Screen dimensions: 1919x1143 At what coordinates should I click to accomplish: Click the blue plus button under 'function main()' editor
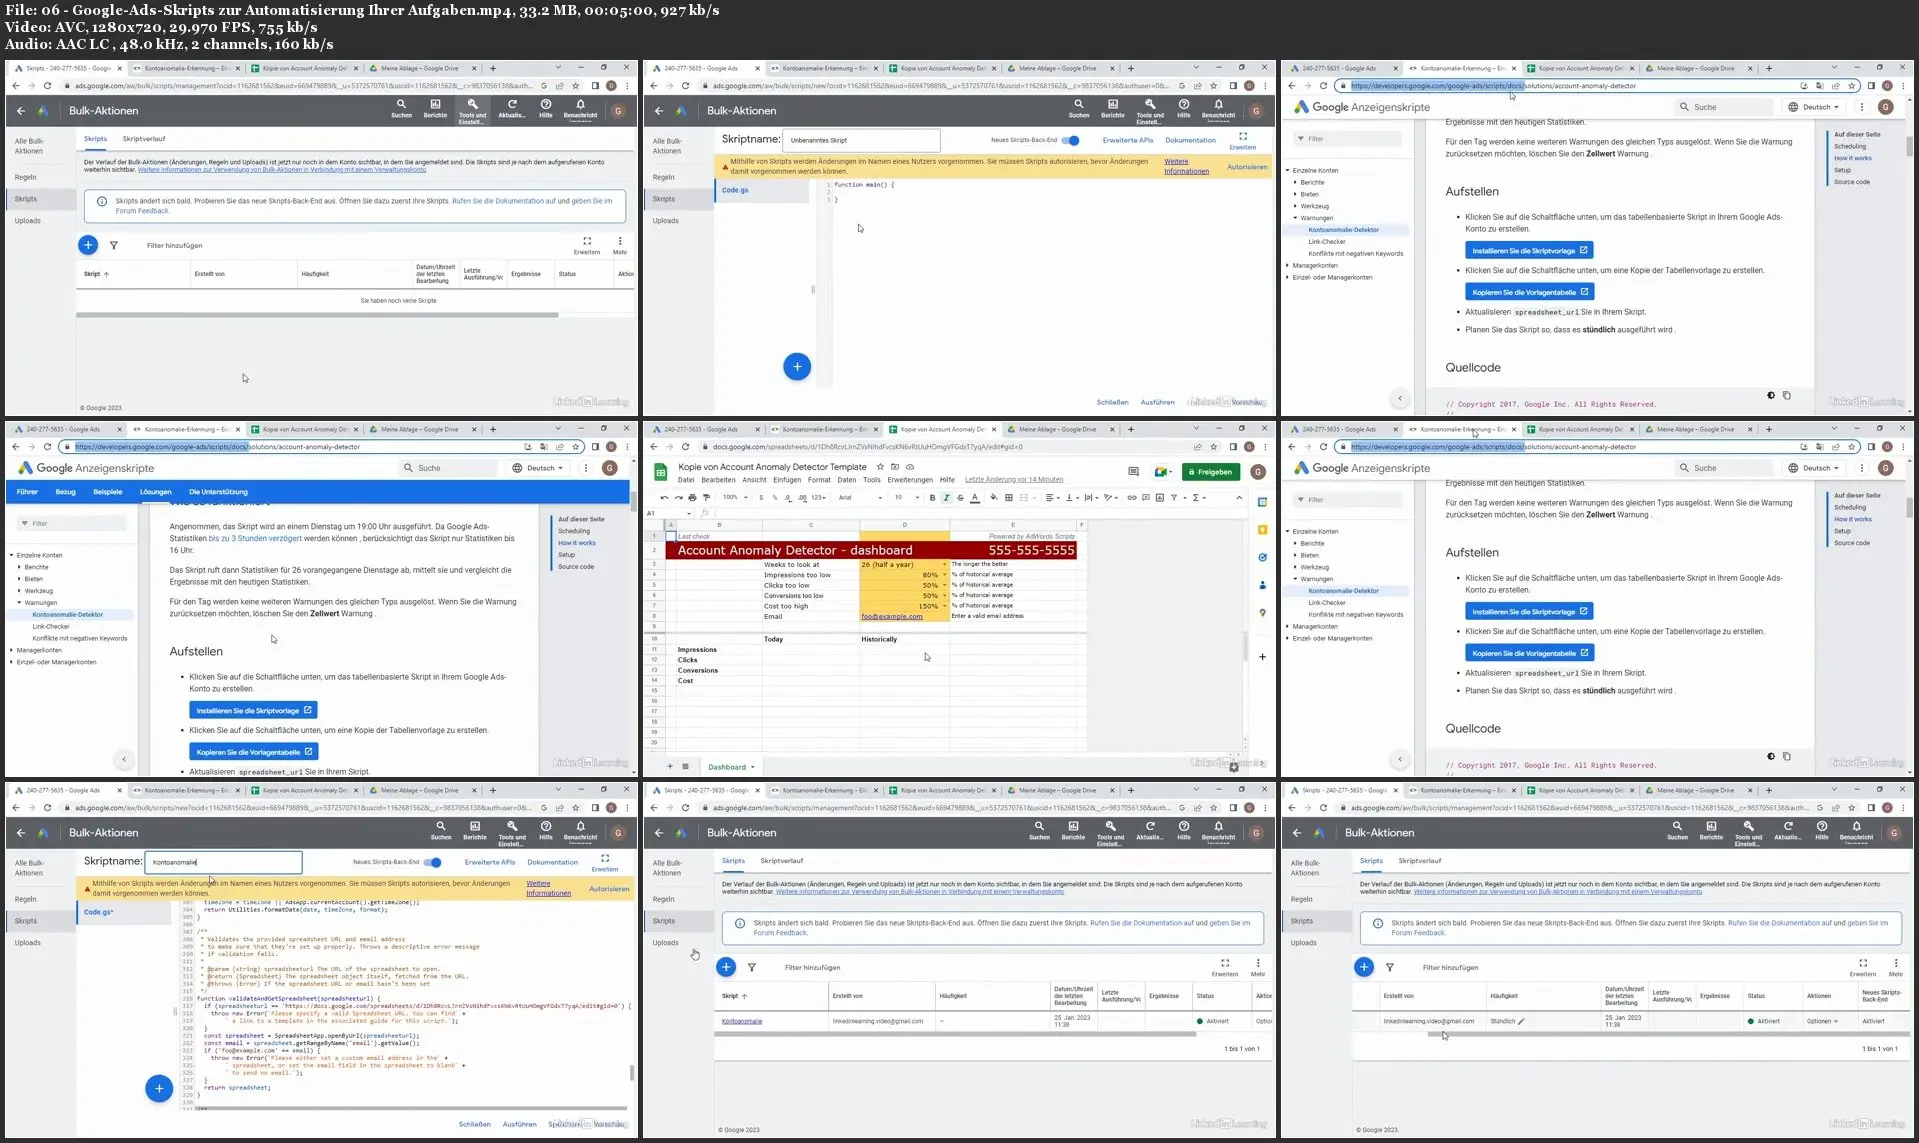pos(797,367)
